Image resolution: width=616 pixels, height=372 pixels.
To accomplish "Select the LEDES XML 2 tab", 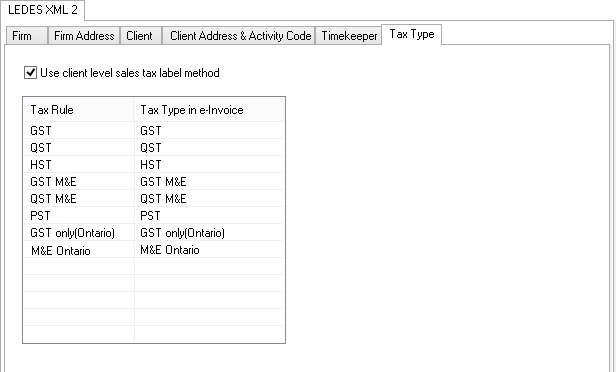I will click(x=42, y=10).
